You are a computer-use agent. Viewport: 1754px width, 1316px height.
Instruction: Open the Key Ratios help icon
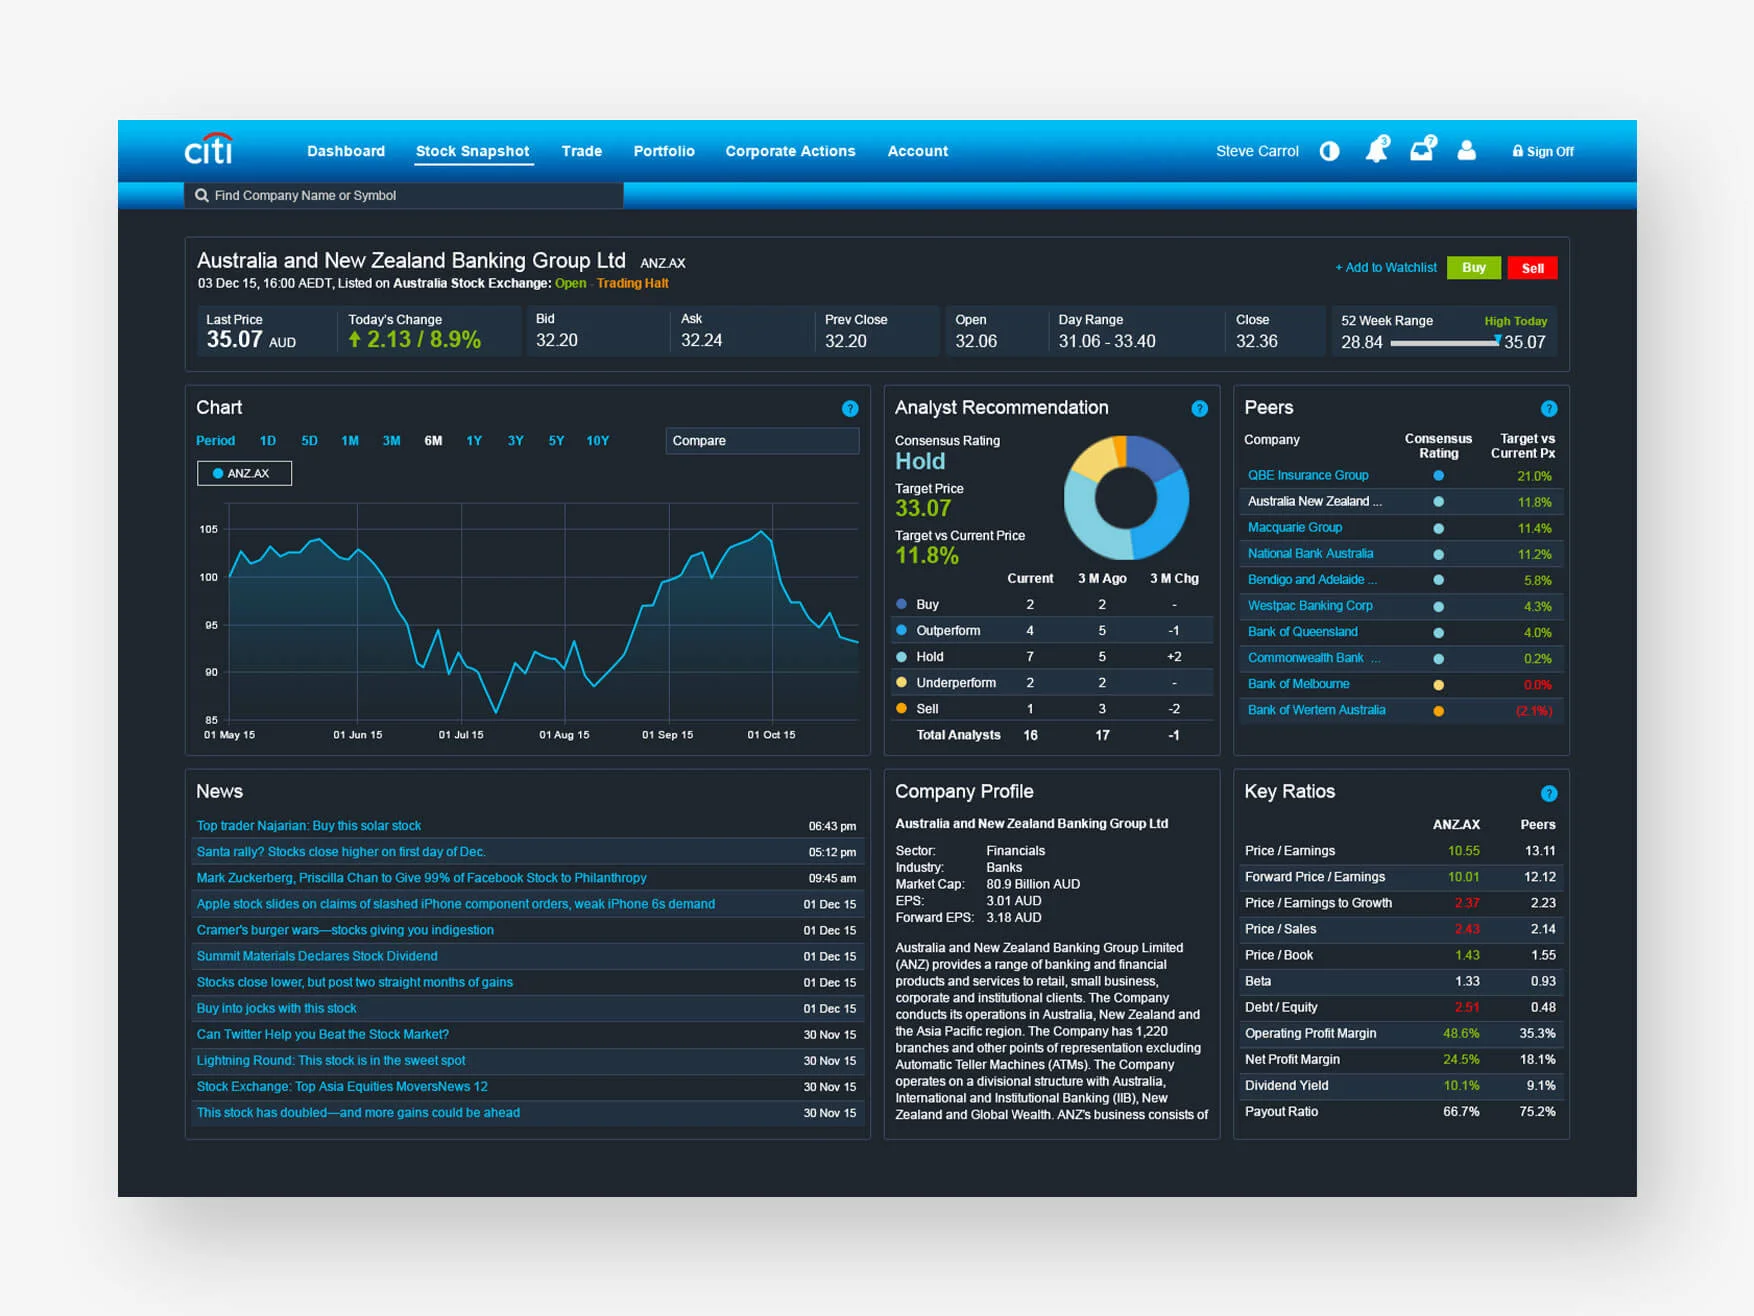pyautogui.click(x=1549, y=793)
